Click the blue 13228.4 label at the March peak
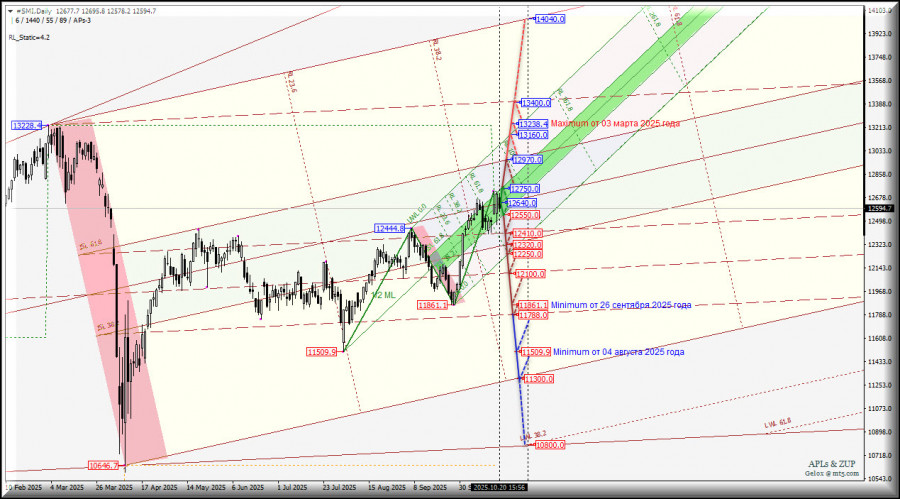Image resolution: width=900 pixels, height=499 pixels. (26, 125)
